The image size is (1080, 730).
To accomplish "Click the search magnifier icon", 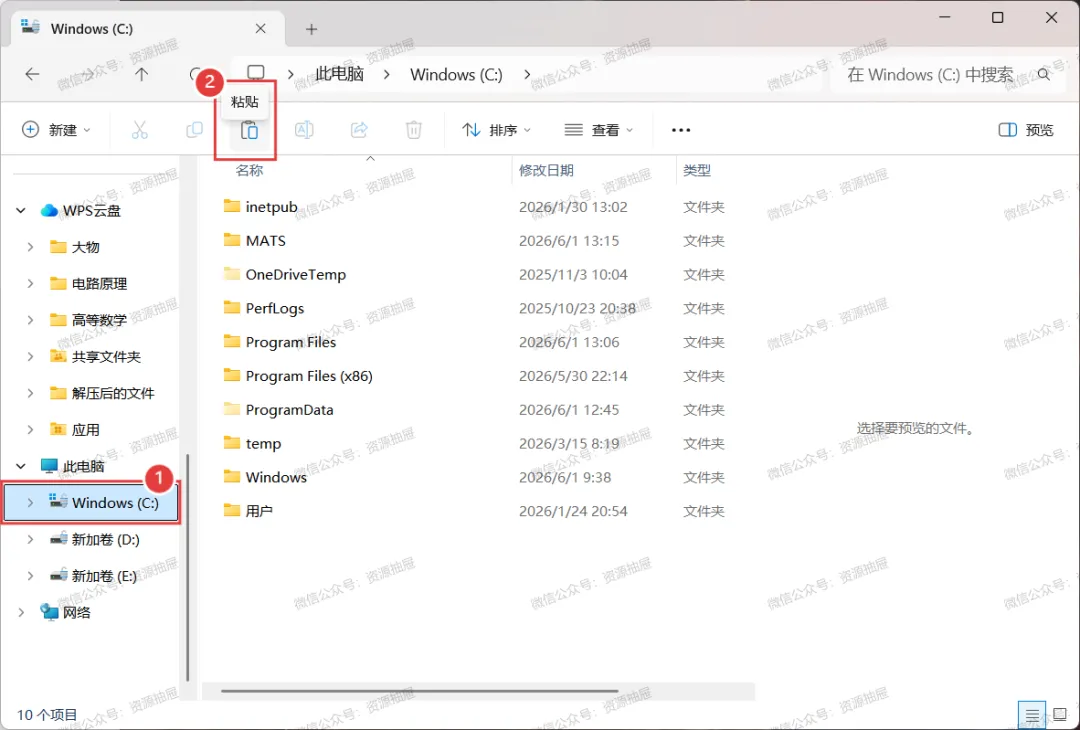I will (x=1043, y=74).
